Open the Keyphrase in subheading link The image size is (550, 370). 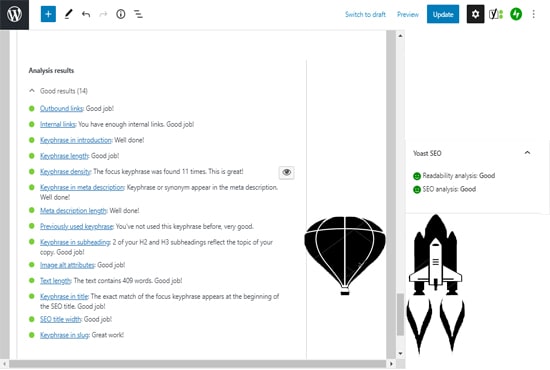(75, 242)
